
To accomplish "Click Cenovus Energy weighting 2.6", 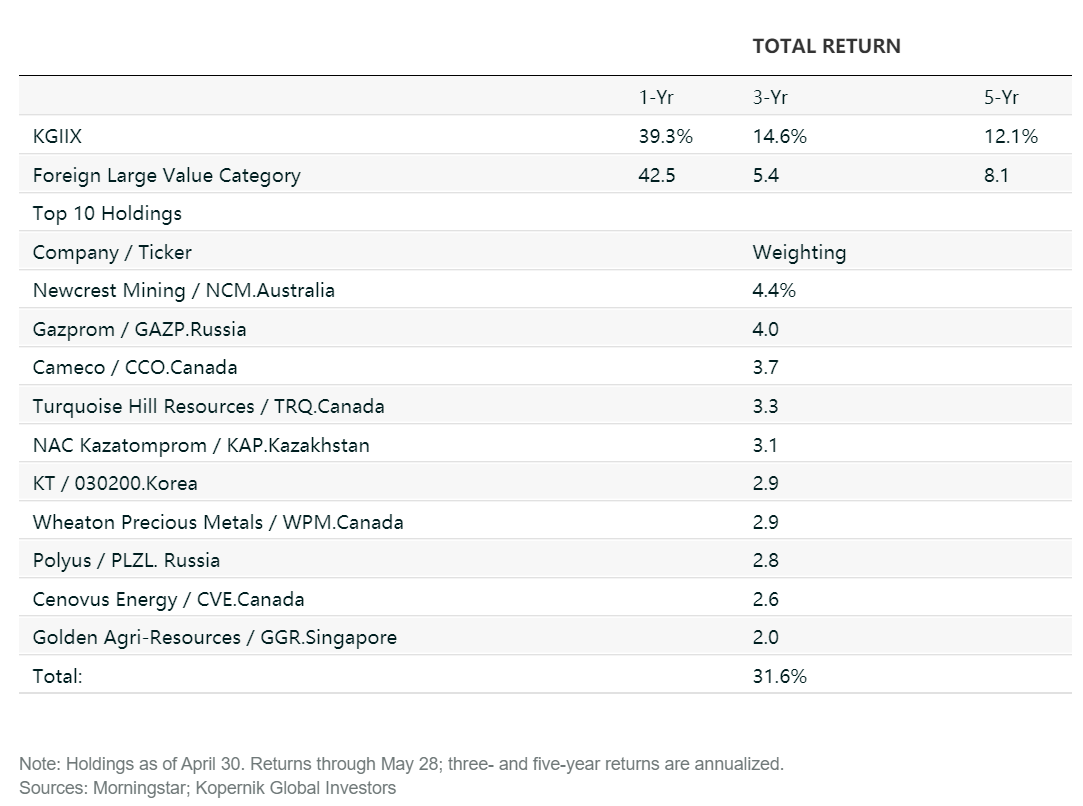I will (x=765, y=599).
